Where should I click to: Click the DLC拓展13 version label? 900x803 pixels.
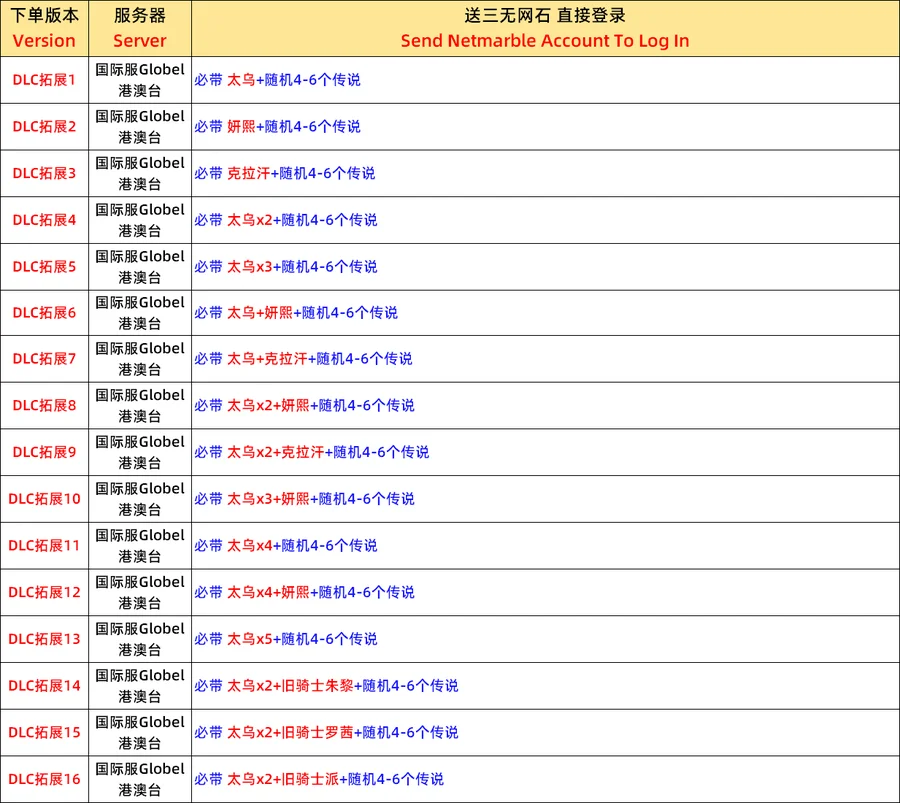coord(44,638)
